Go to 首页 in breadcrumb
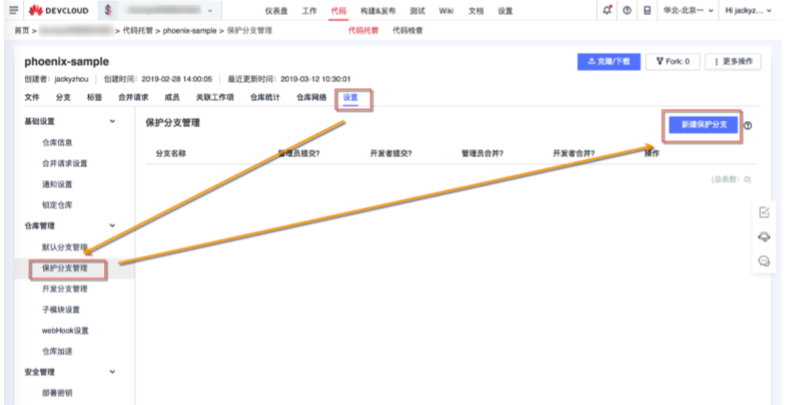The height and width of the screenshot is (405, 802). tap(22, 31)
